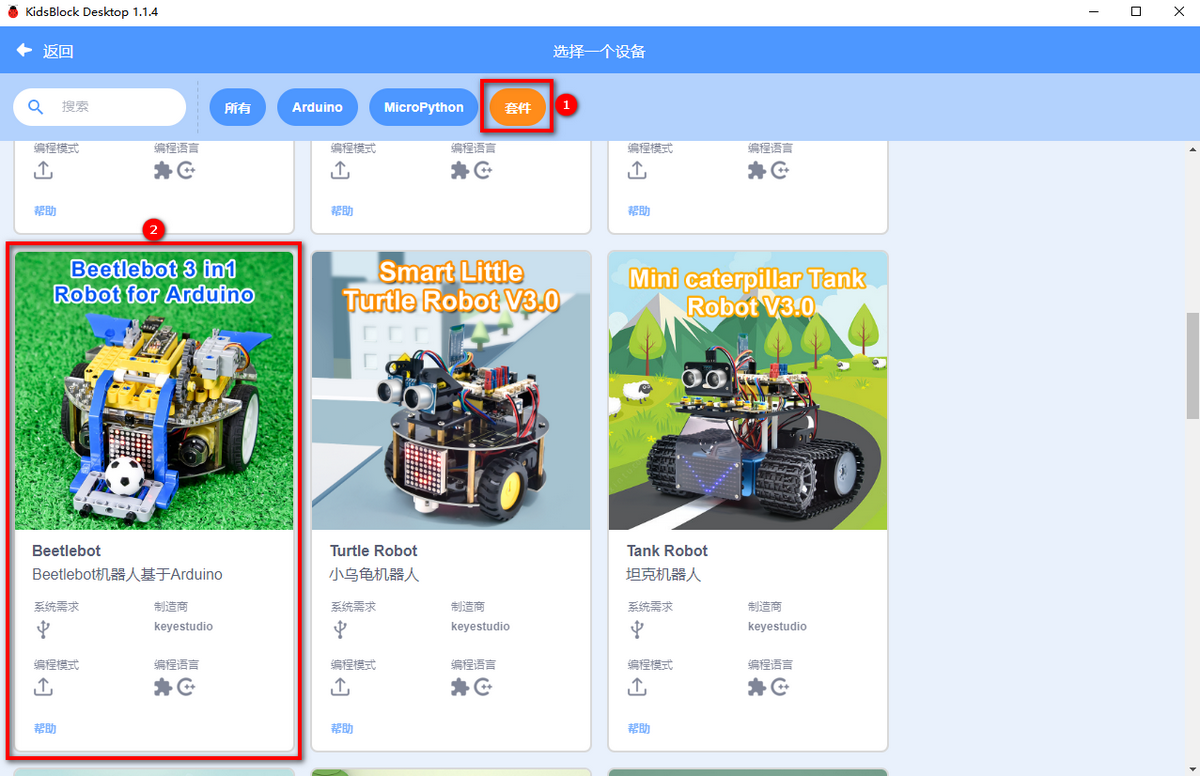
Task: Click the 小乌龟机器人 description text
Action: coord(374,575)
